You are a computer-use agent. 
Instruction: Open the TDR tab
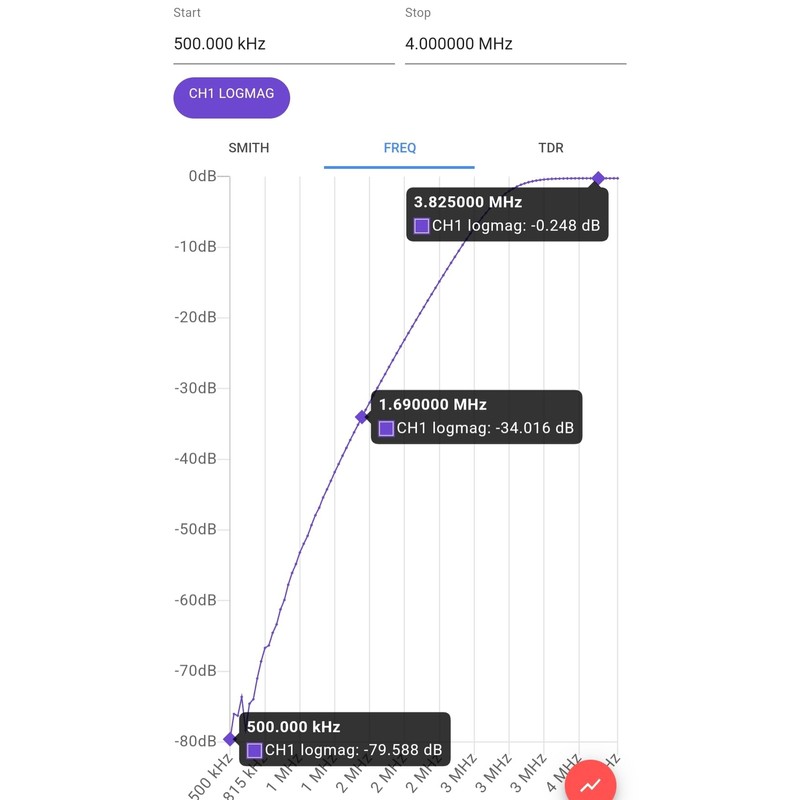pyautogui.click(x=551, y=148)
